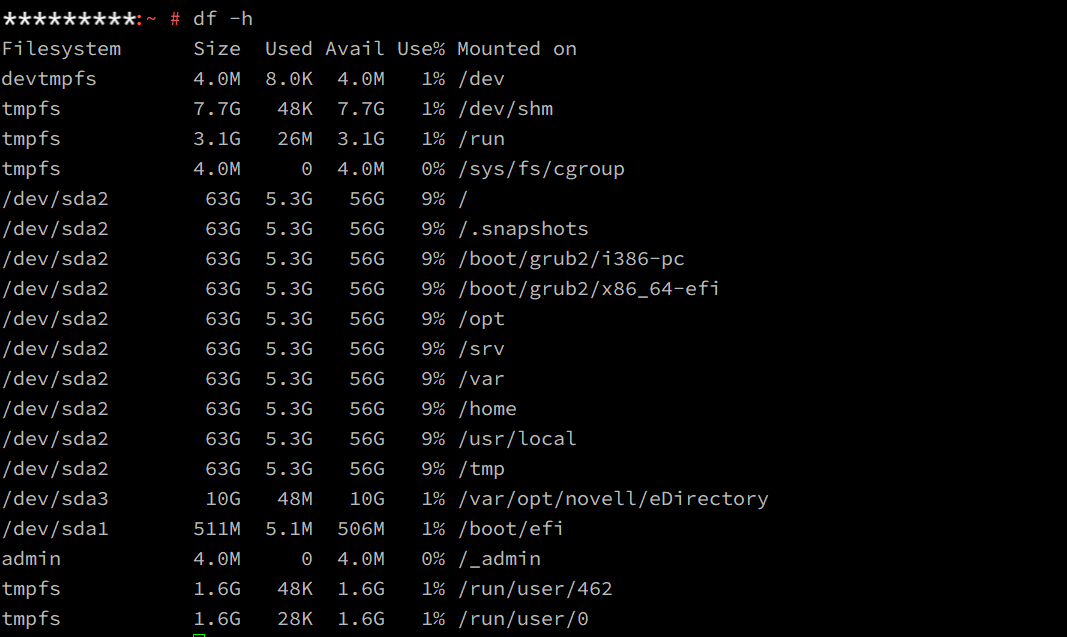The height and width of the screenshot is (637, 1067).
Task: Click the /dev/sda1 filesystem entry
Action: click(55, 529)
